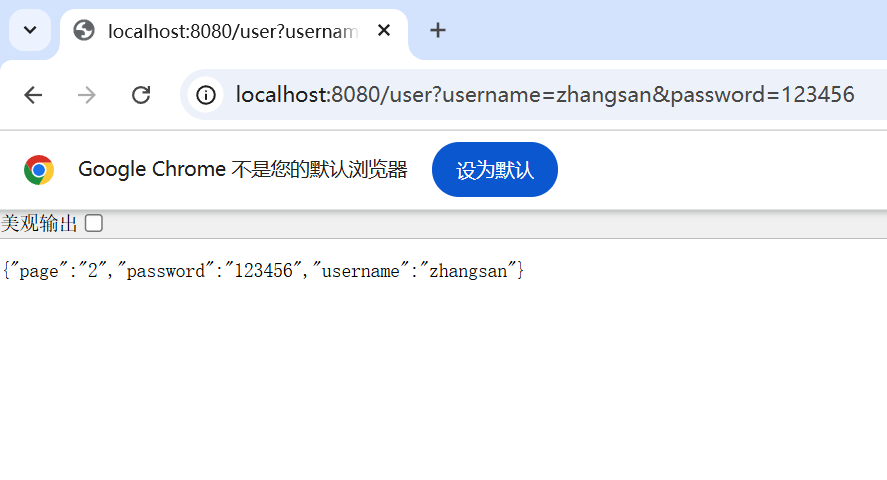
Task: Open a new tab with plus icon
Action: pos(437,30)
